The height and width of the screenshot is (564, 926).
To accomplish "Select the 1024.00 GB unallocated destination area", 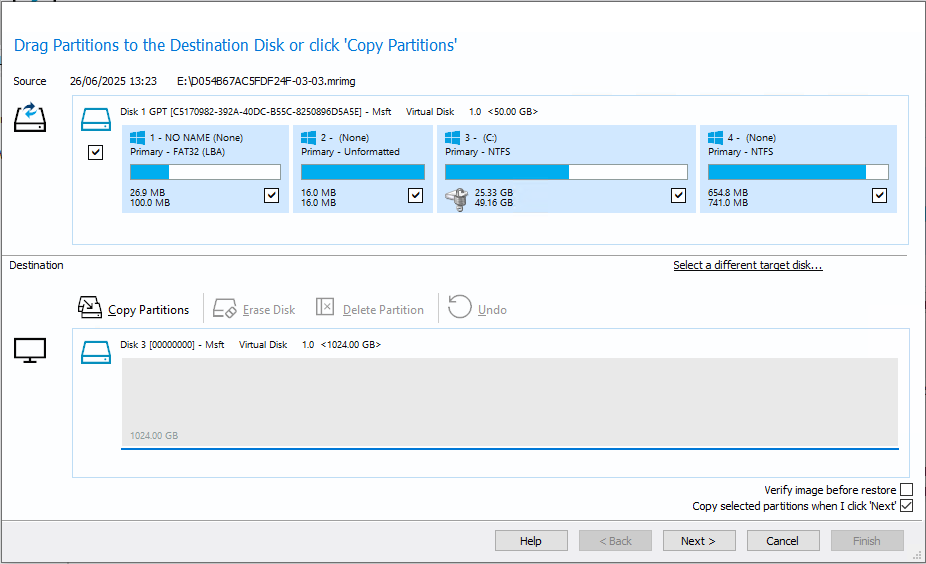I will point(510,402).
